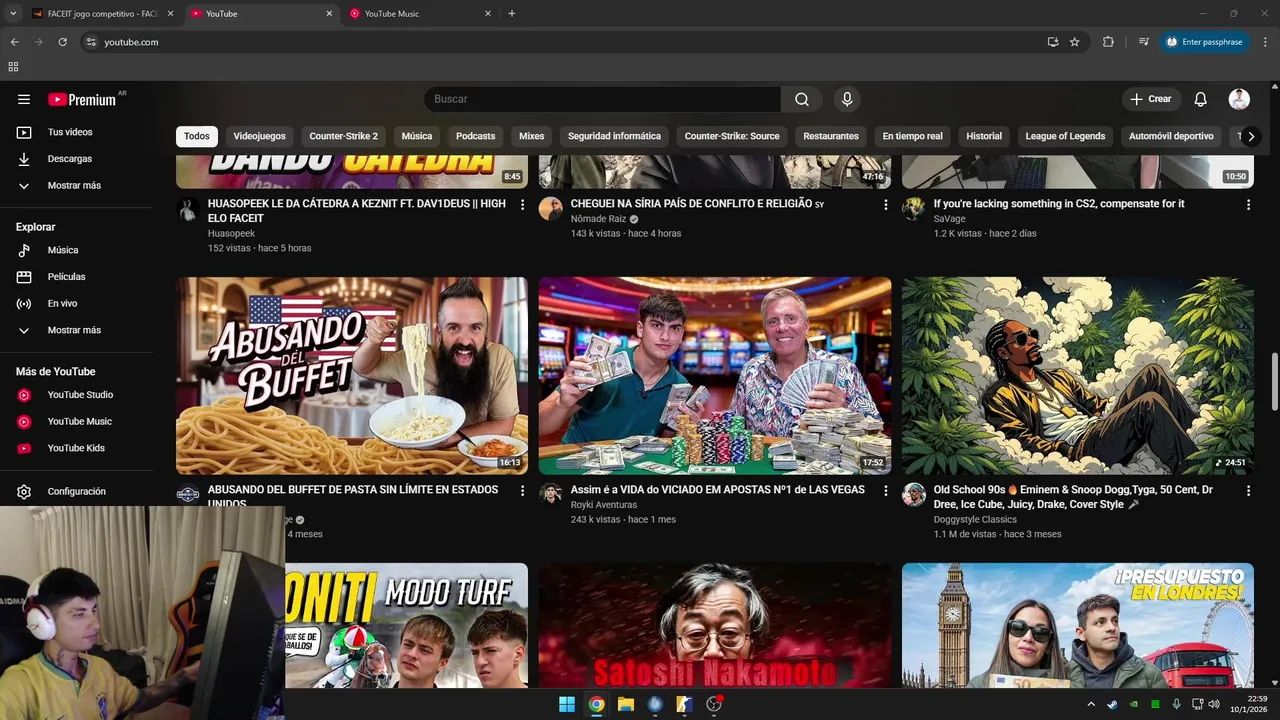This screenshot has width=1280, height=720.
Task: Open a new browser tab
Action: [512, 14]
